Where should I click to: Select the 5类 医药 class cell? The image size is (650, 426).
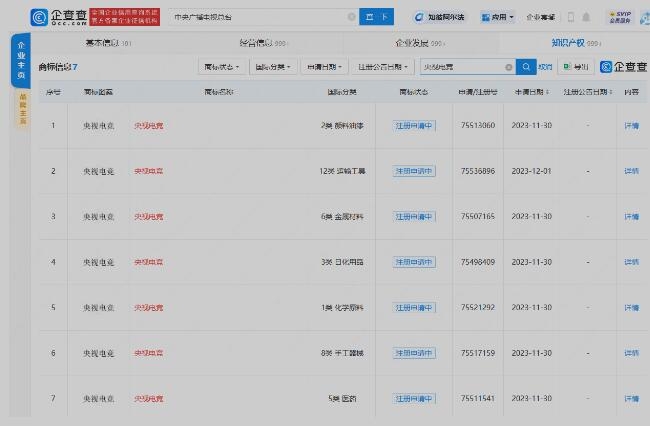click(342, 399)
